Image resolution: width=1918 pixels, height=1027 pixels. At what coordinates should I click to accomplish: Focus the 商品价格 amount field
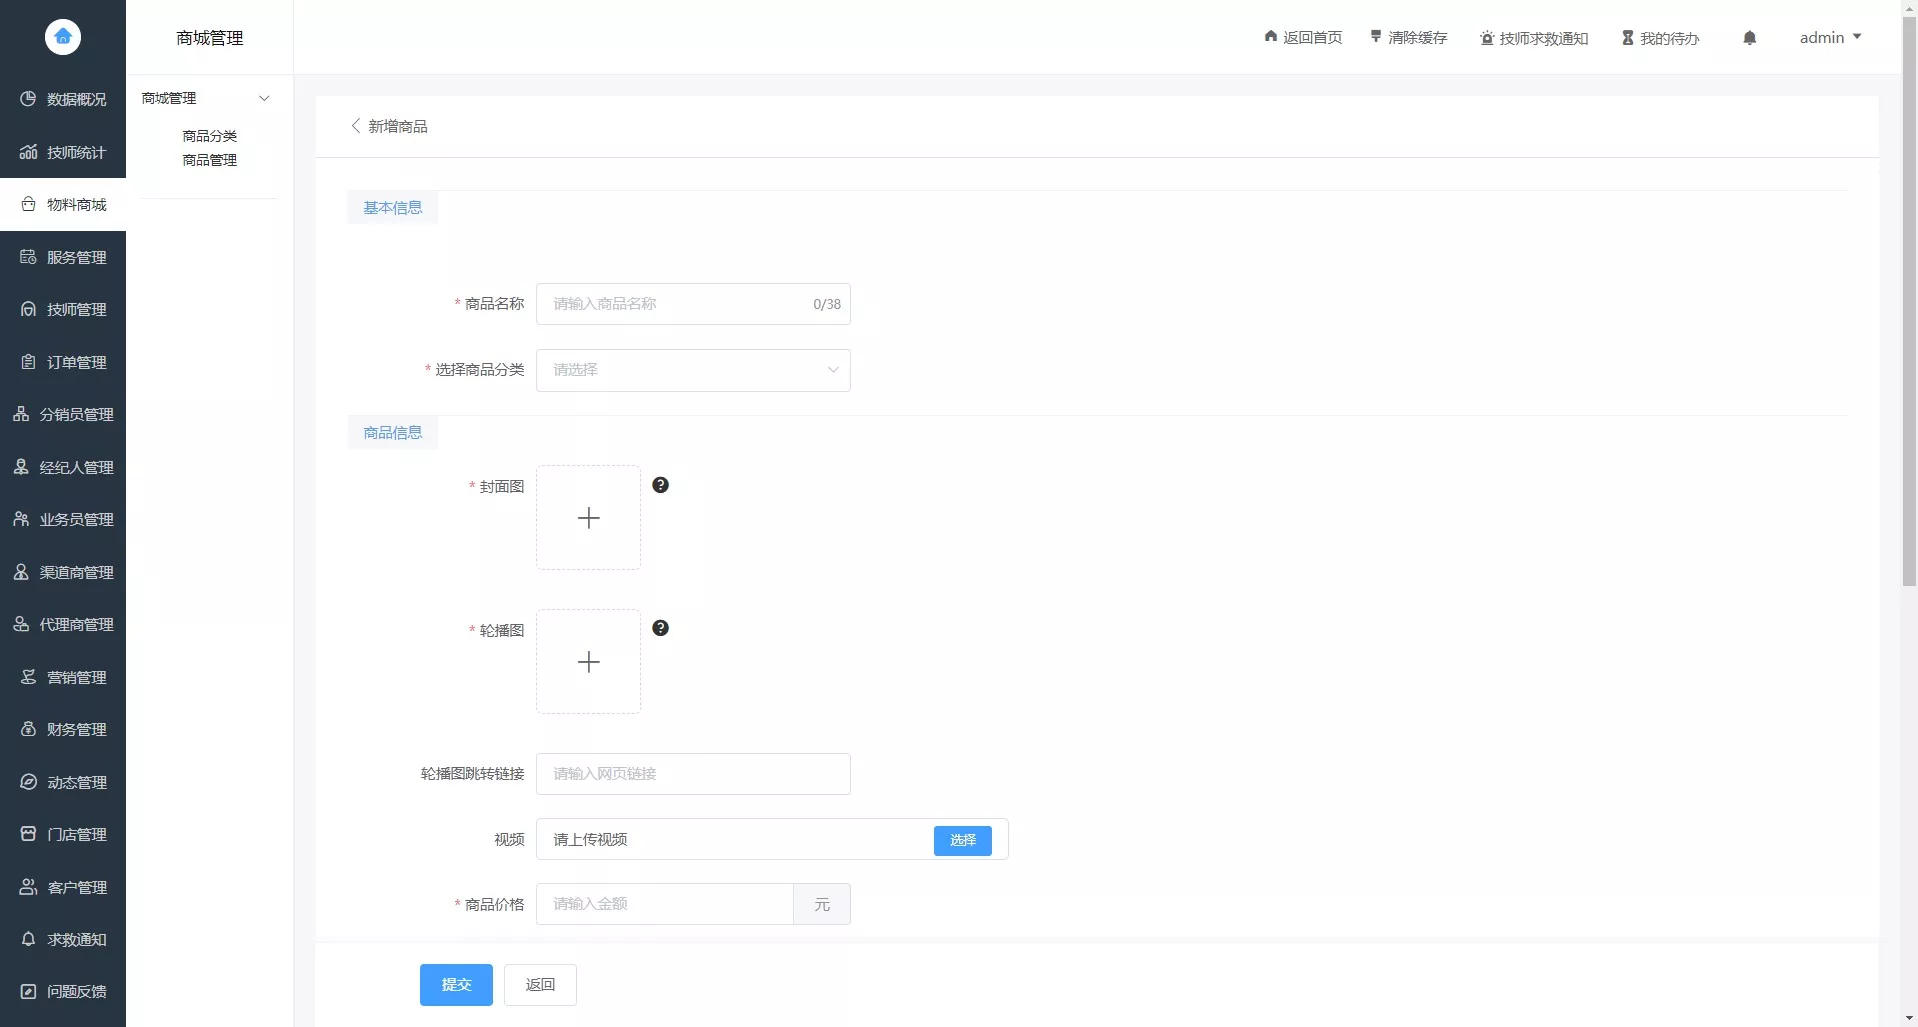[665, 904]
